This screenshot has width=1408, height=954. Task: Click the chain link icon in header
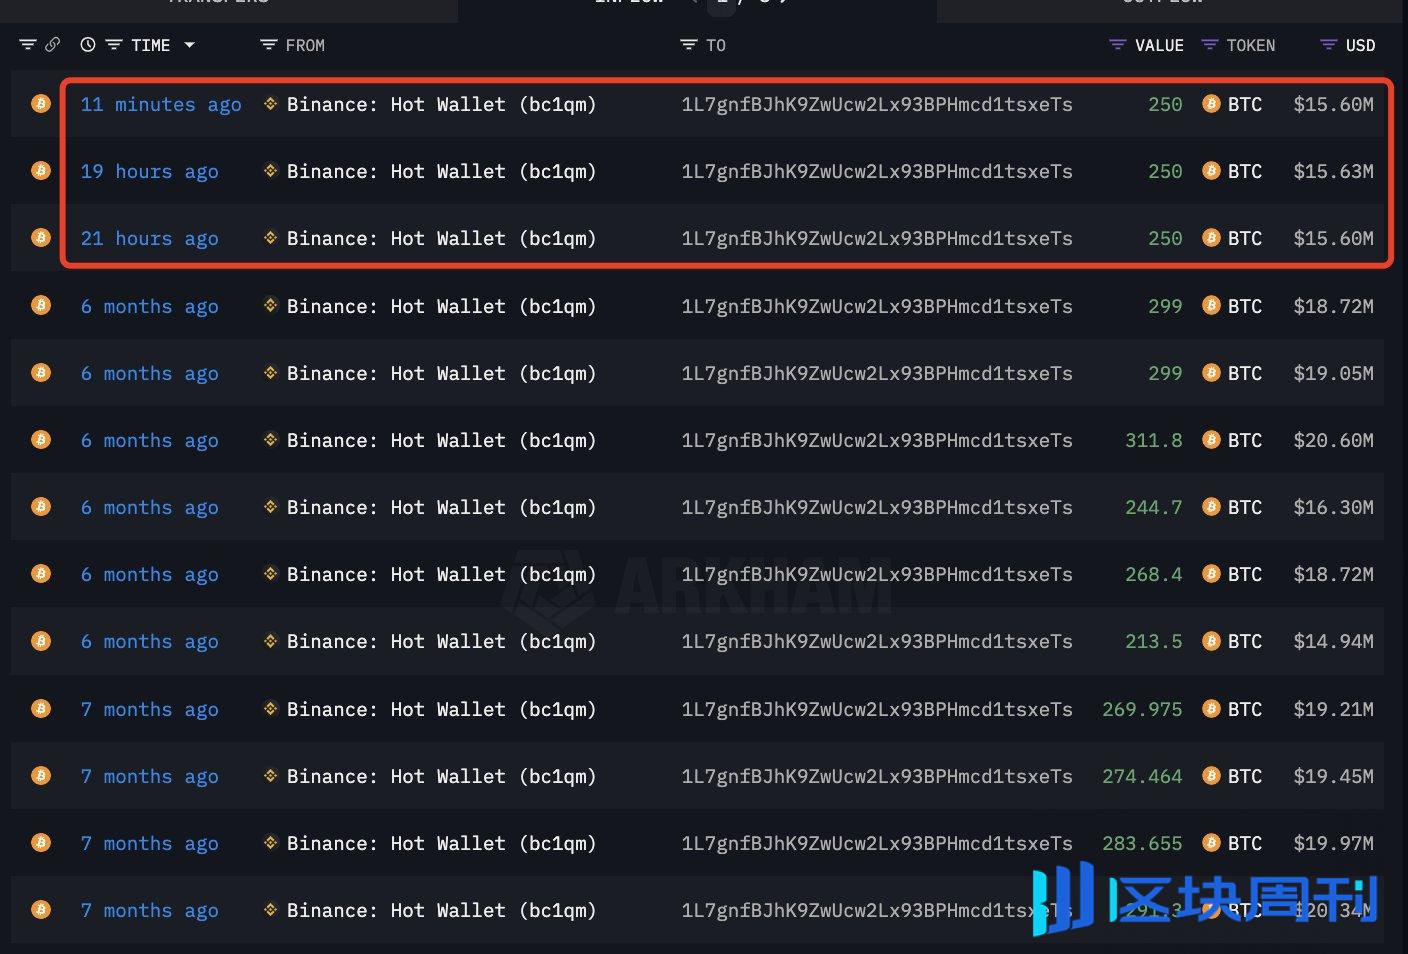(x=53, y=45)
